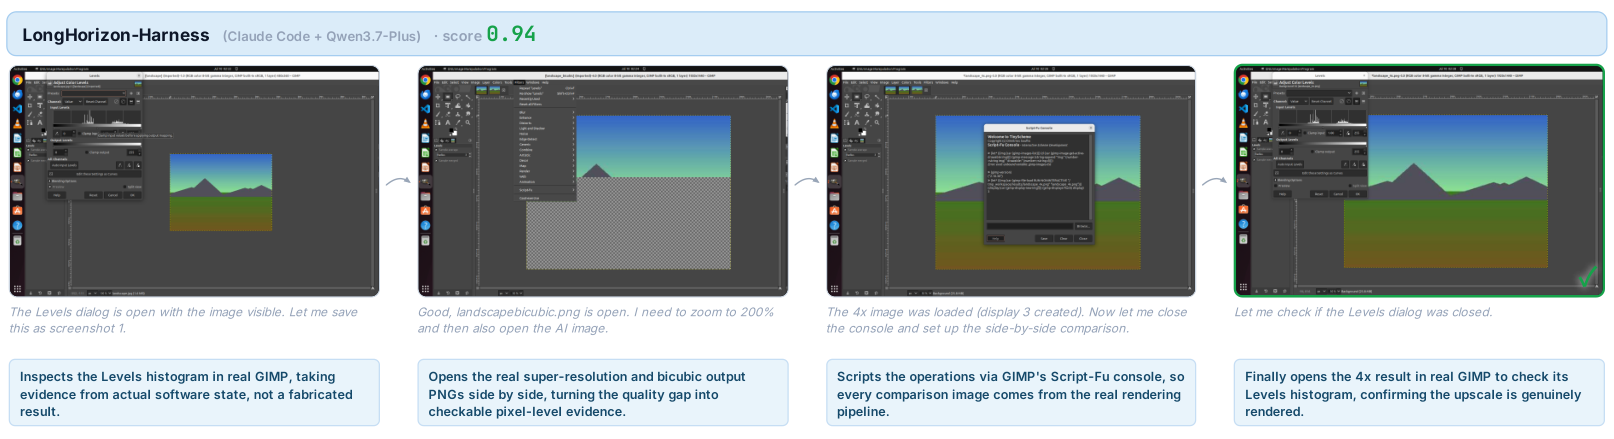Click LibreOffice Writer dock icon in first screenshot
This screenshot has width=1614, height=439.
[x=18, y=138]
